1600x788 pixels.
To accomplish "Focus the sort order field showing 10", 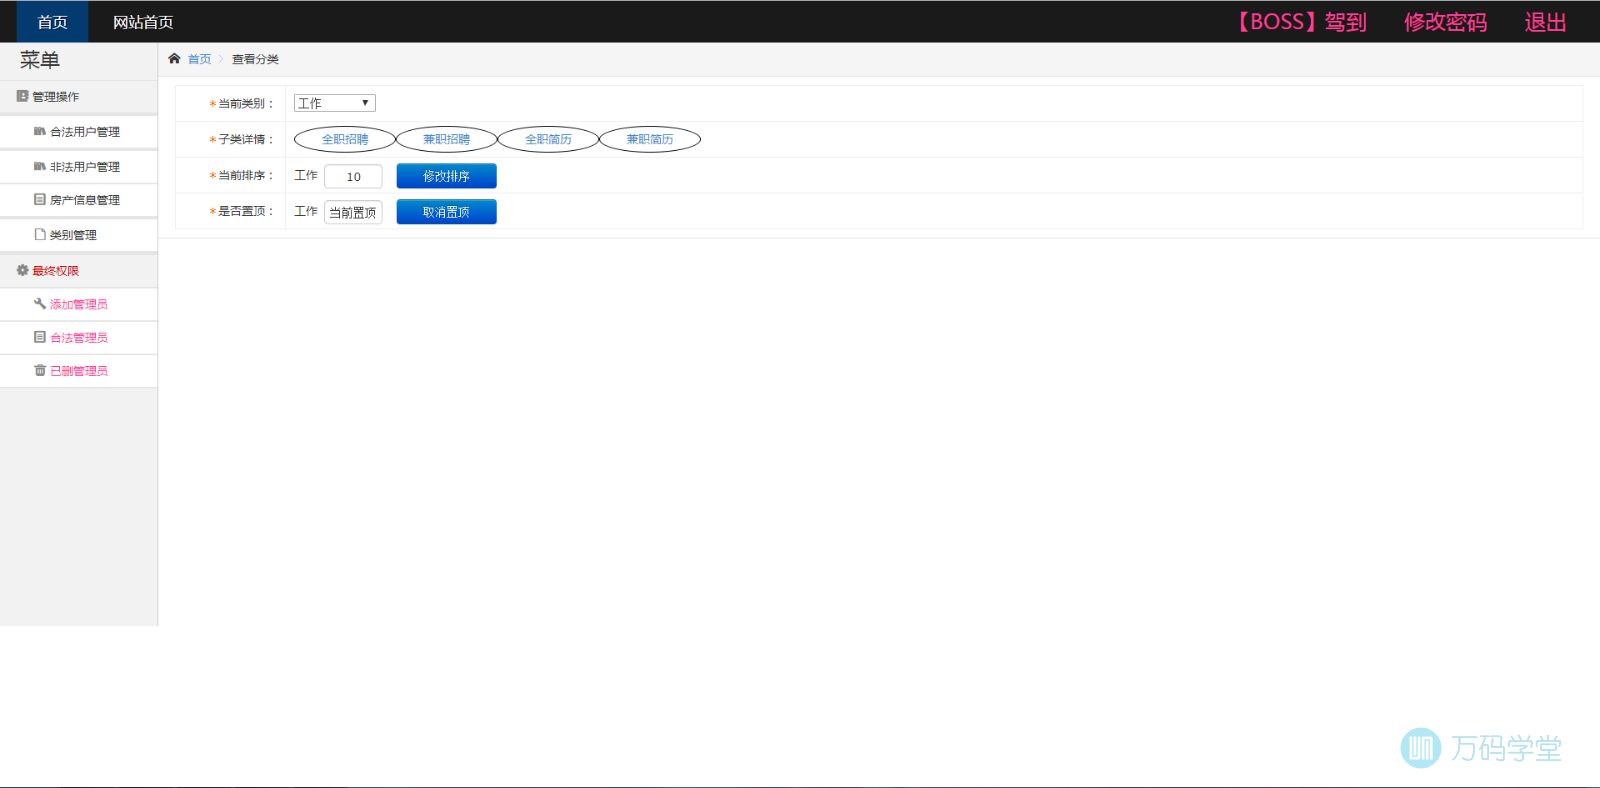I will [x=353, y=176].
